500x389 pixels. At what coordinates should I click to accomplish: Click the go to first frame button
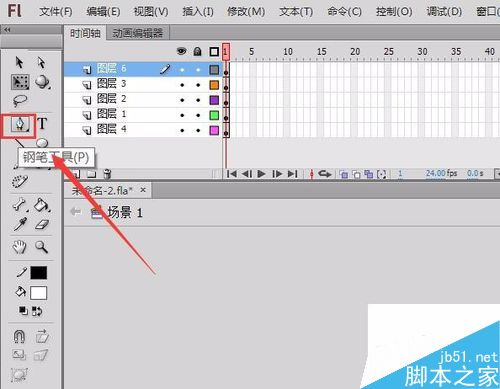point(232,174)
